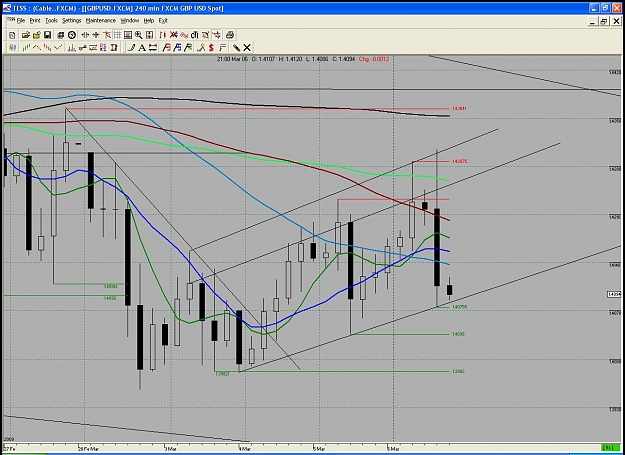Click the red F flag icon
The image size is (625, 455).
[x=166, y=48]
